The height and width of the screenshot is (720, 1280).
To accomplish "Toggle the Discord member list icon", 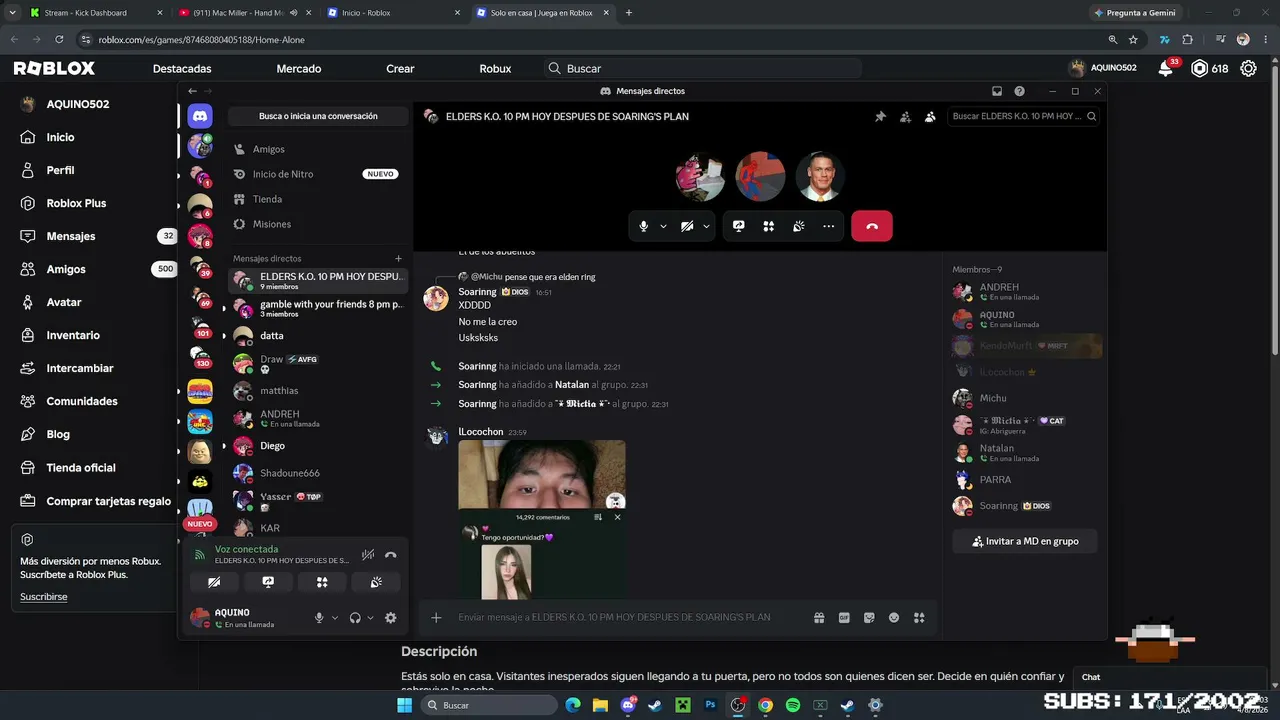I will (x=930, y=117).
